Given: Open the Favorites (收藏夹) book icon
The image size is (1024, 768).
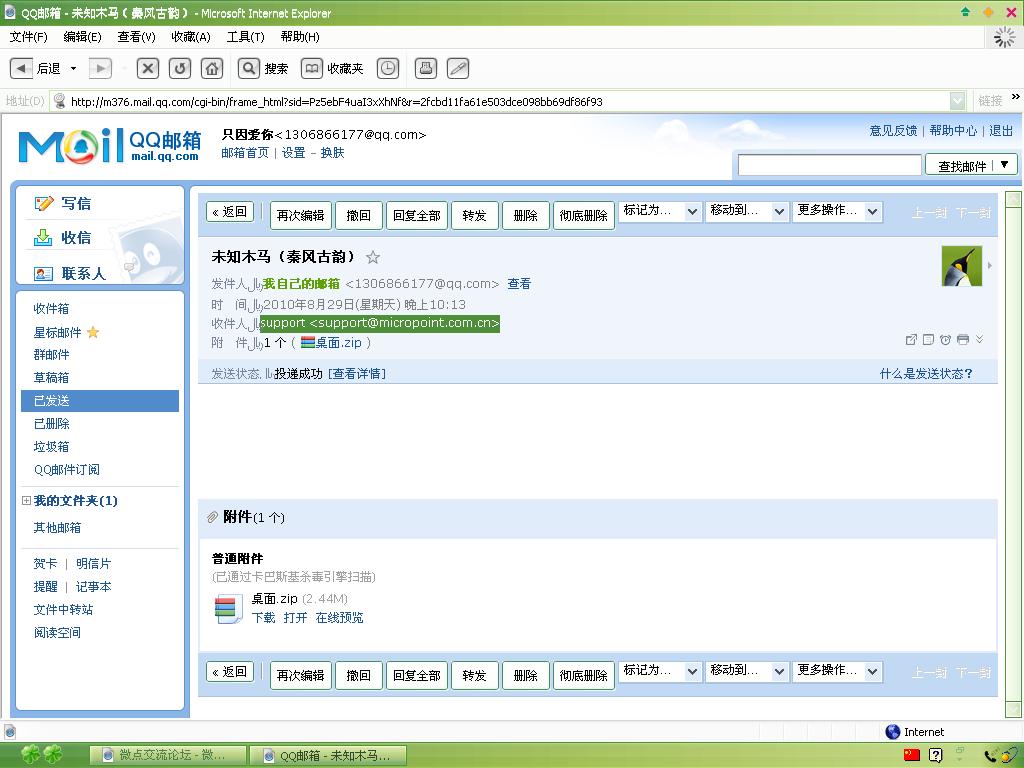Looking at the screenshot, I should tap(312, 68).
